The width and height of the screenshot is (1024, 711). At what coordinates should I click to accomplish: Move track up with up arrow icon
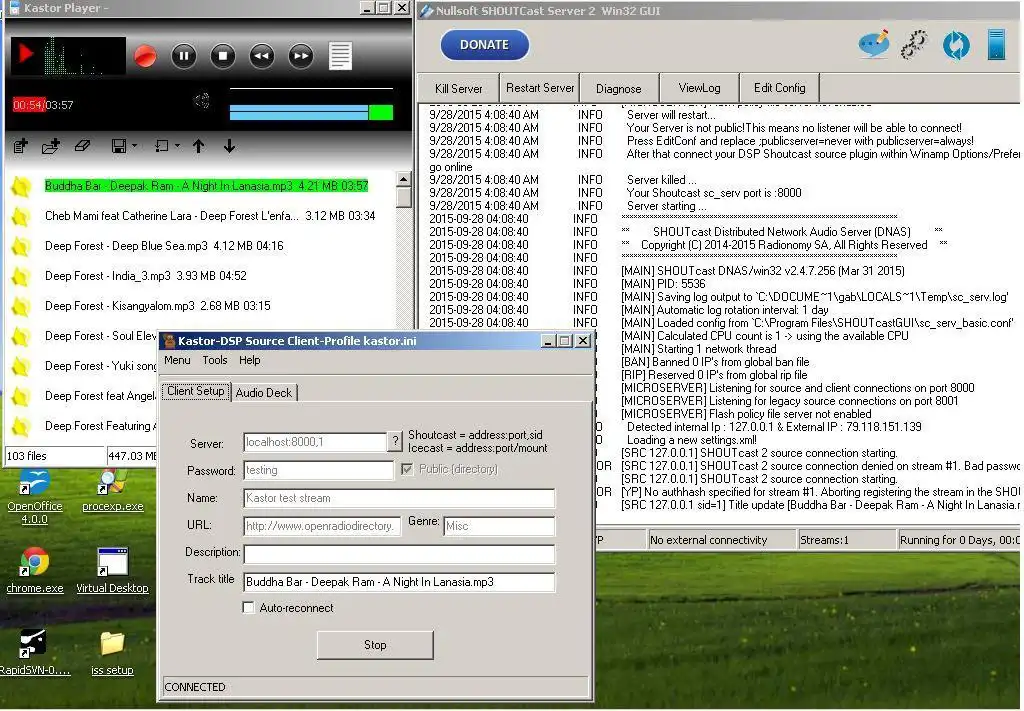[199, 146]
